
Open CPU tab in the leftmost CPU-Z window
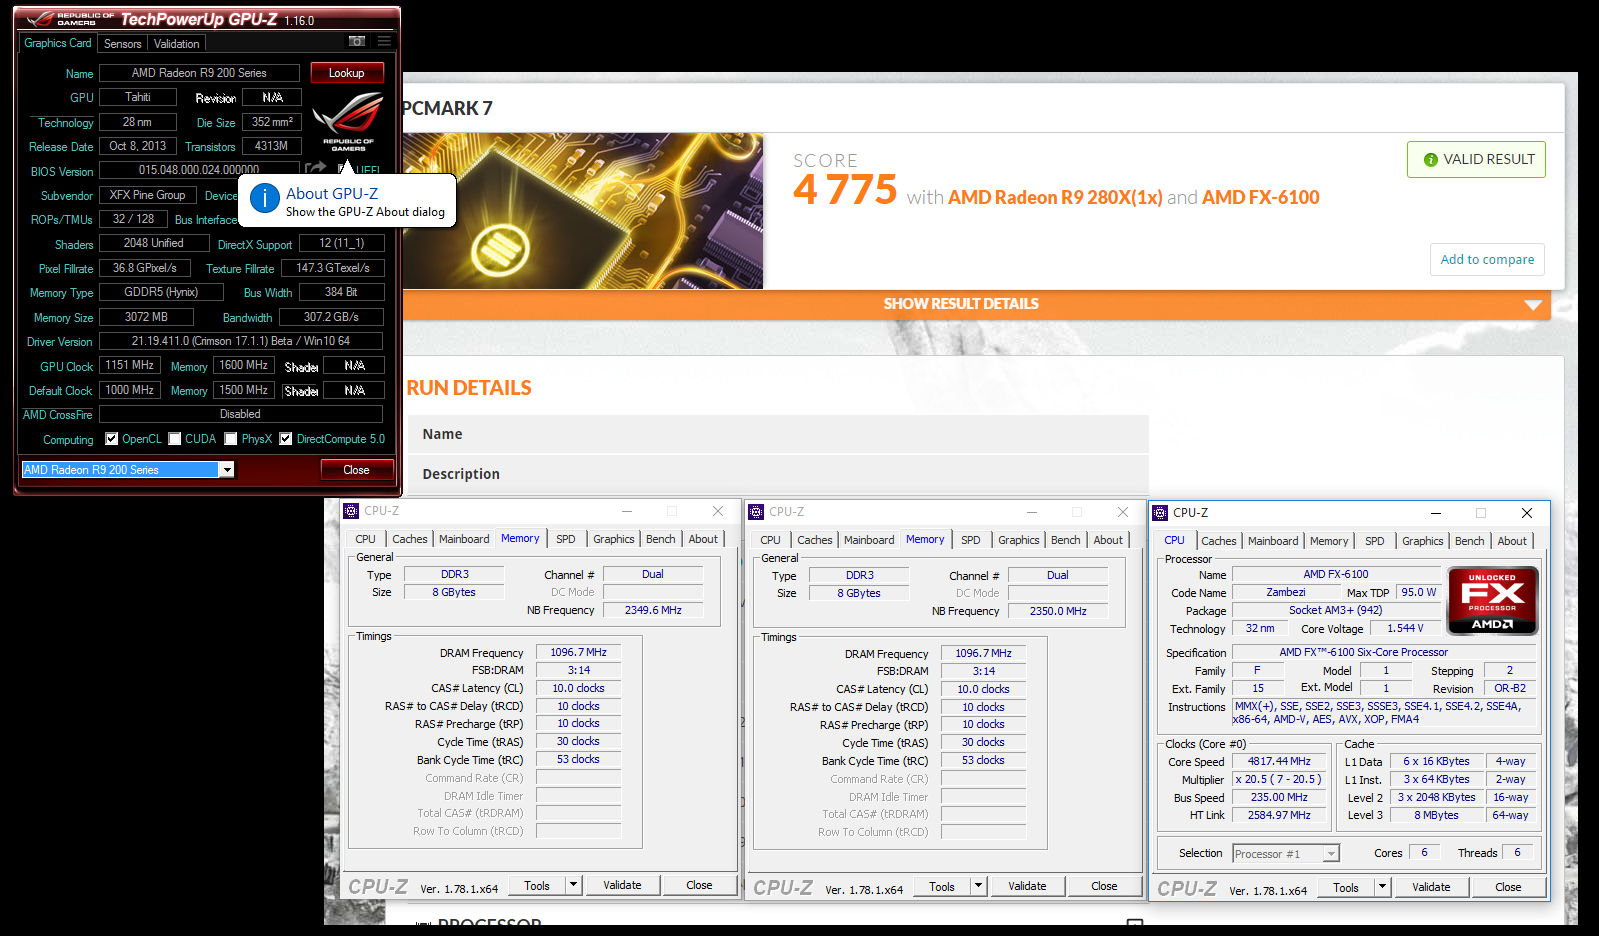pyautogui.click(x=365, y=539)
